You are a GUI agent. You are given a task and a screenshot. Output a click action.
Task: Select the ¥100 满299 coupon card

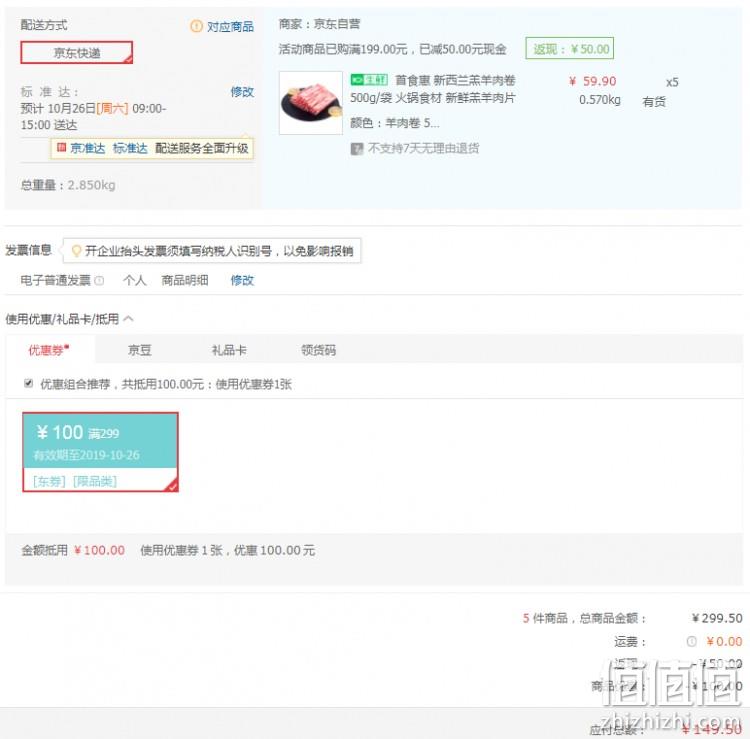pos(100,452)
